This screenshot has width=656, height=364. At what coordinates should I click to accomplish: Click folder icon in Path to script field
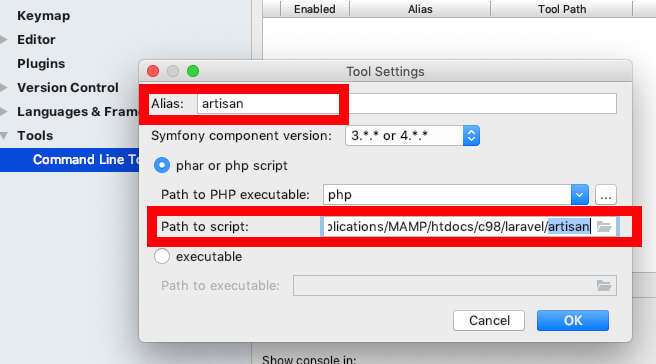tap(604, 227)
